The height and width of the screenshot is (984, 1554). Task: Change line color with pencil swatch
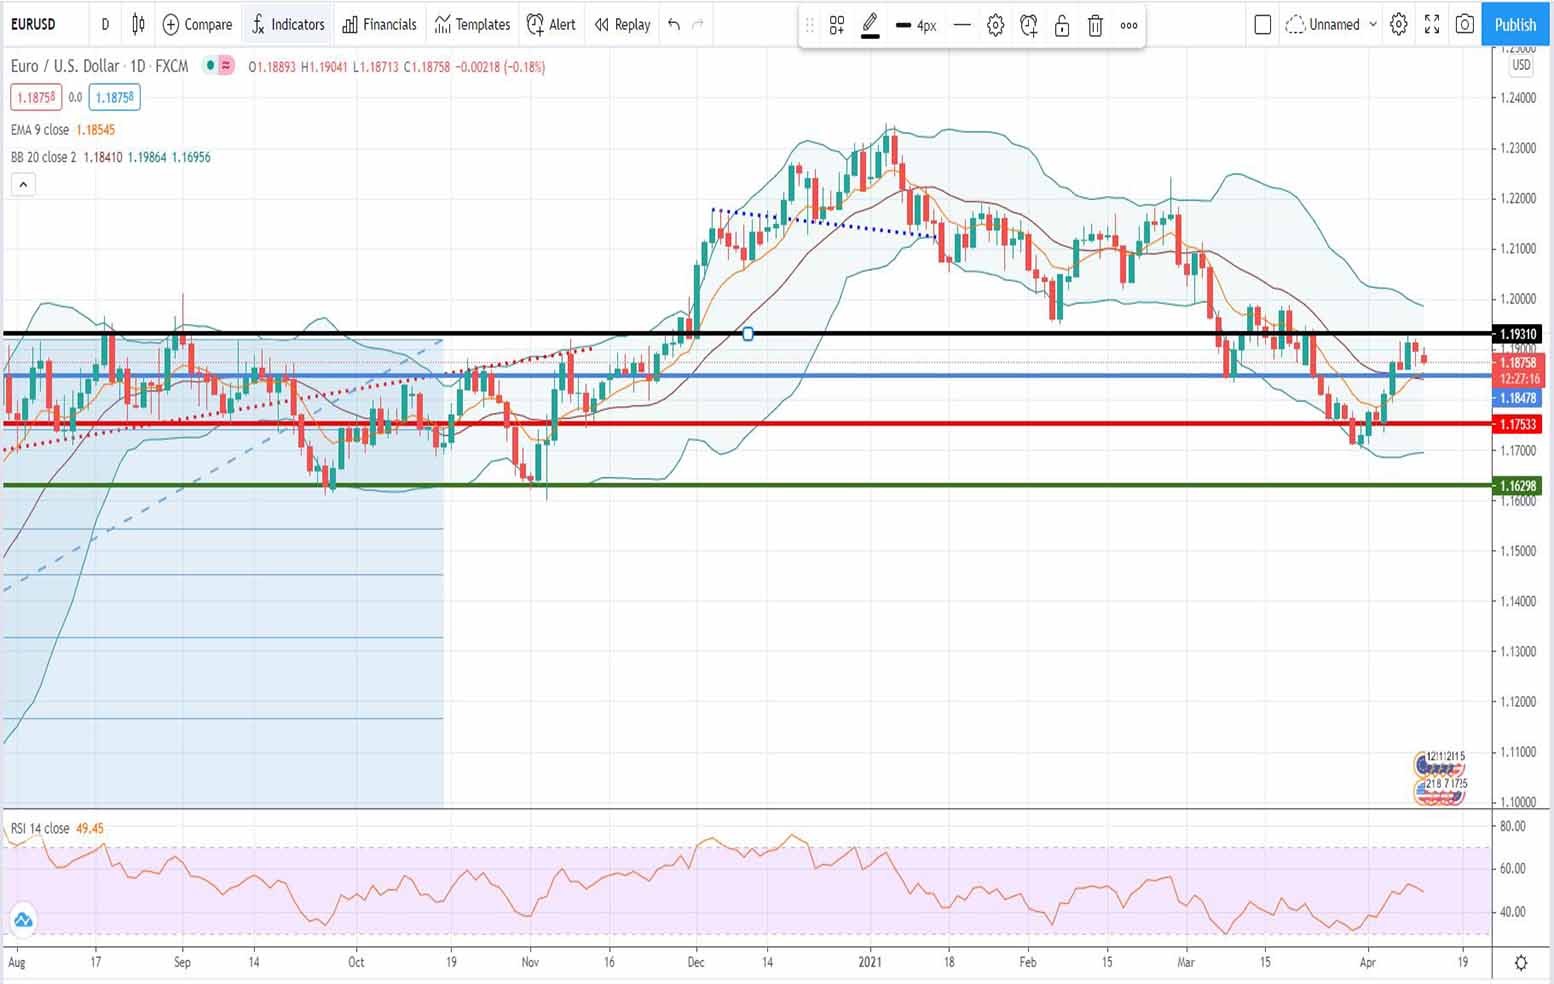click(870, 26)
